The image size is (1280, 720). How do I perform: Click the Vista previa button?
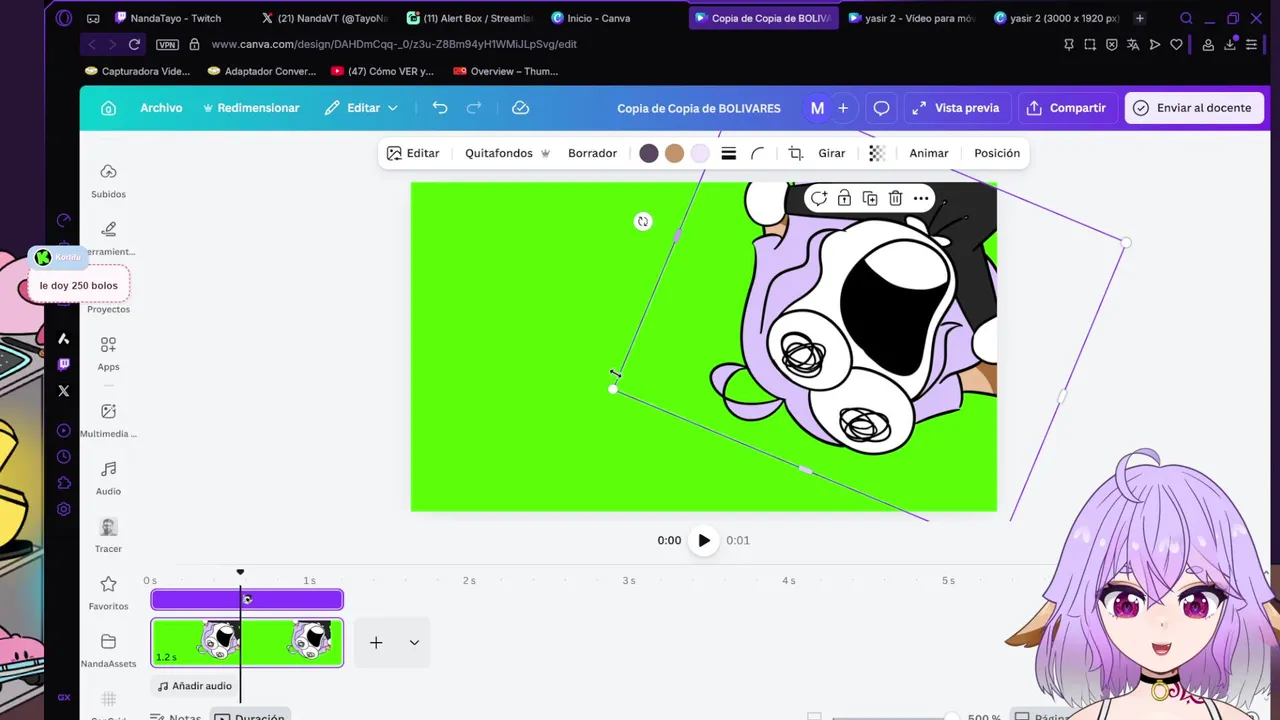(x=957, y=108)
